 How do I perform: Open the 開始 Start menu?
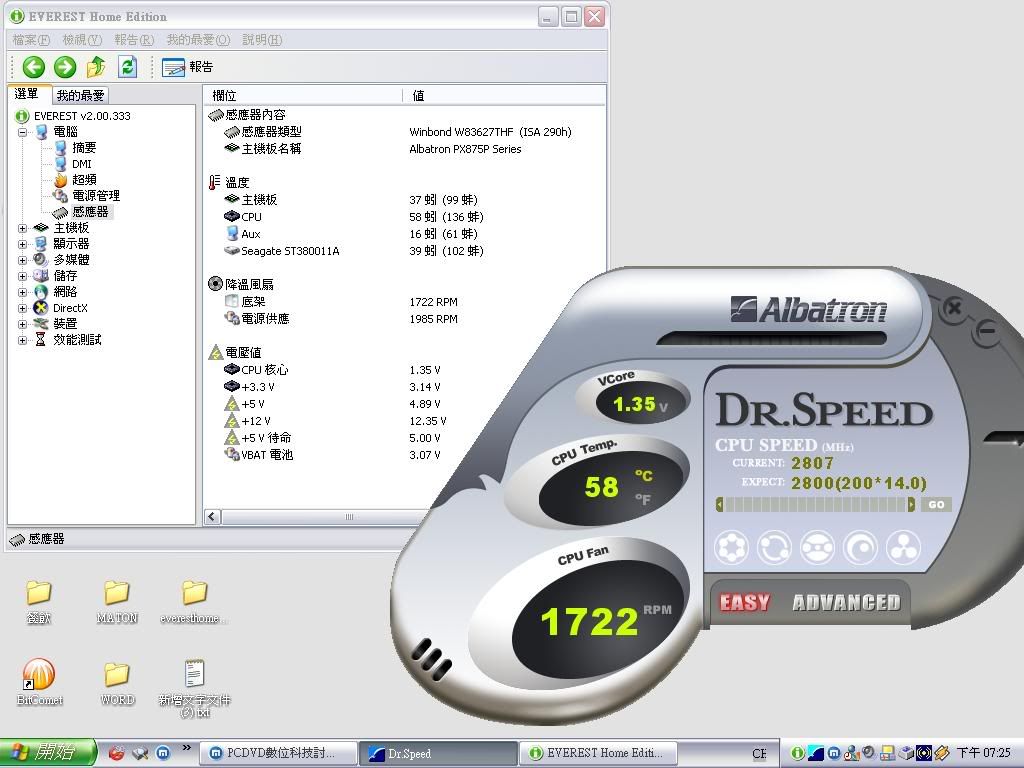point(47,753)
